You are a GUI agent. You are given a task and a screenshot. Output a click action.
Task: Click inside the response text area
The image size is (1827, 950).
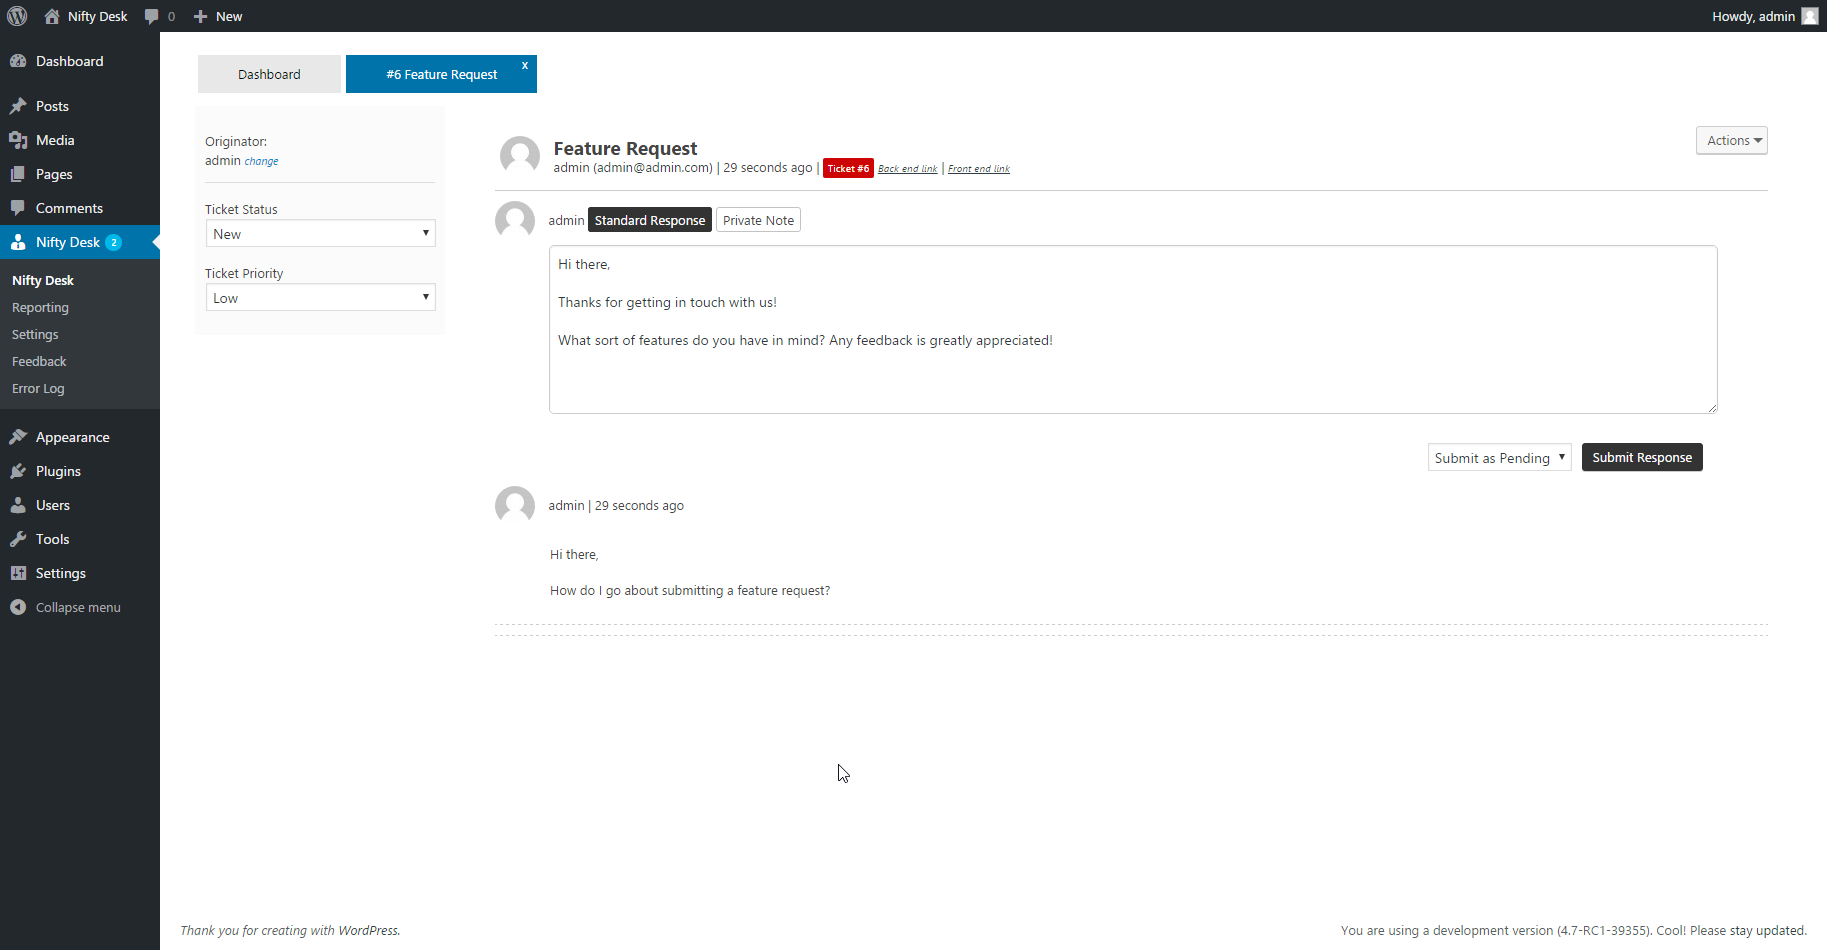pyautogui.click(x=1133, y=329)
